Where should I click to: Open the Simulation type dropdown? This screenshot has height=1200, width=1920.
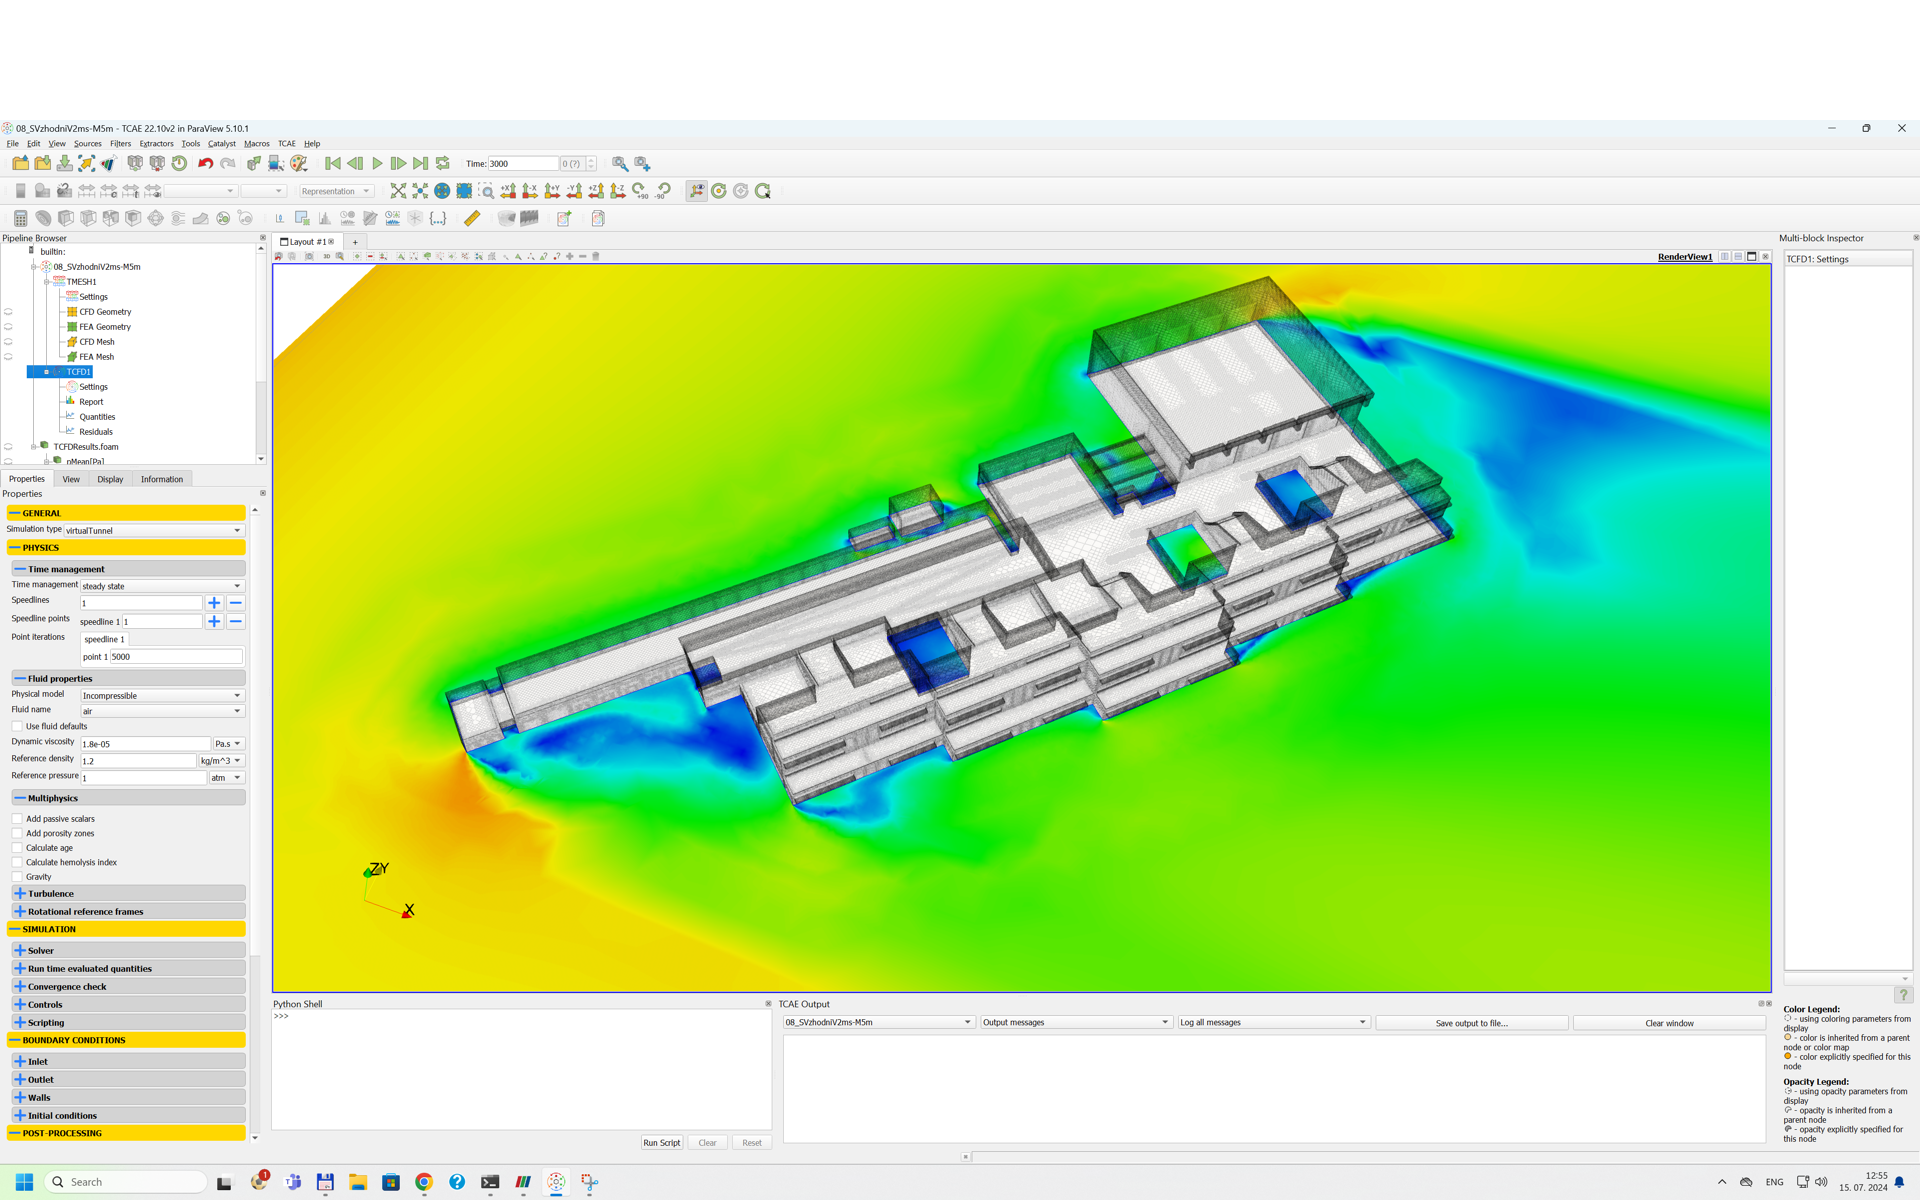[x=154, y=531]
